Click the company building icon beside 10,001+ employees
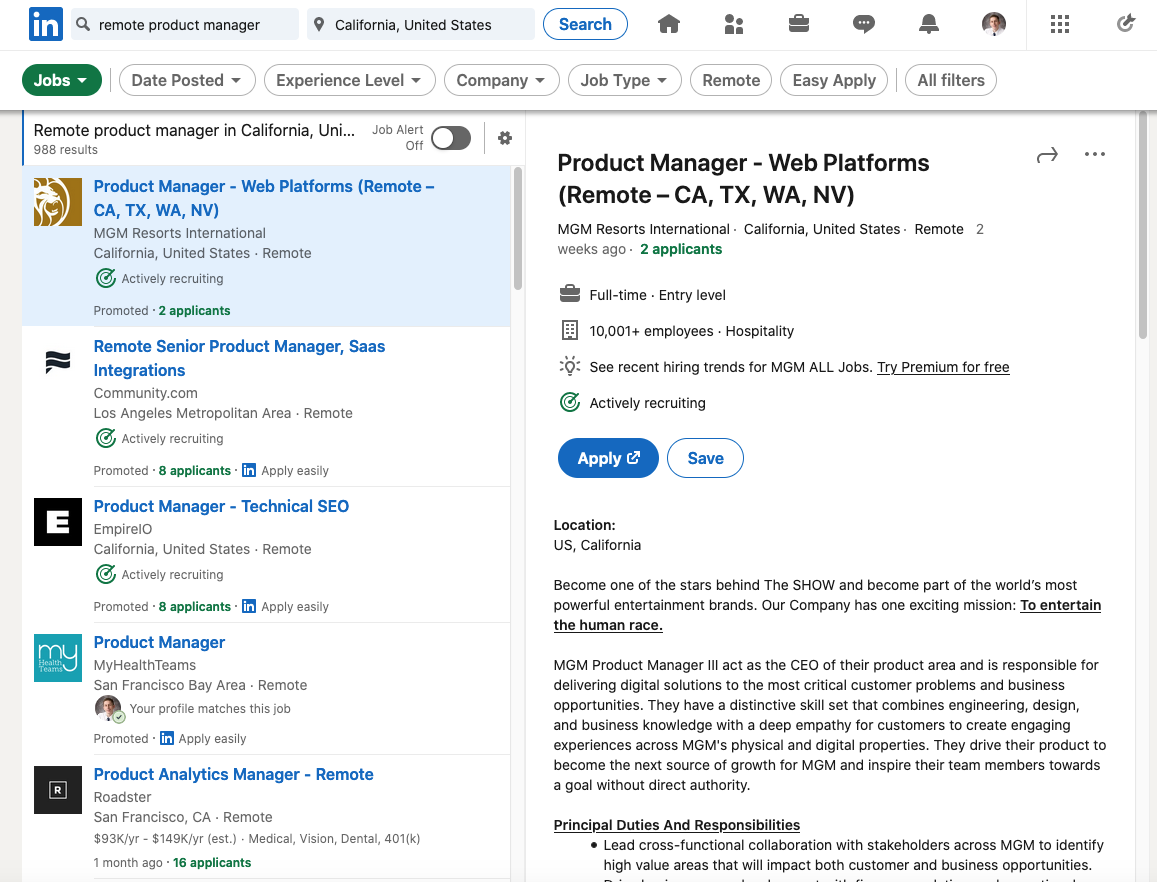Image resolution: width=1157 pixels, height=882 pixels. 570,330
